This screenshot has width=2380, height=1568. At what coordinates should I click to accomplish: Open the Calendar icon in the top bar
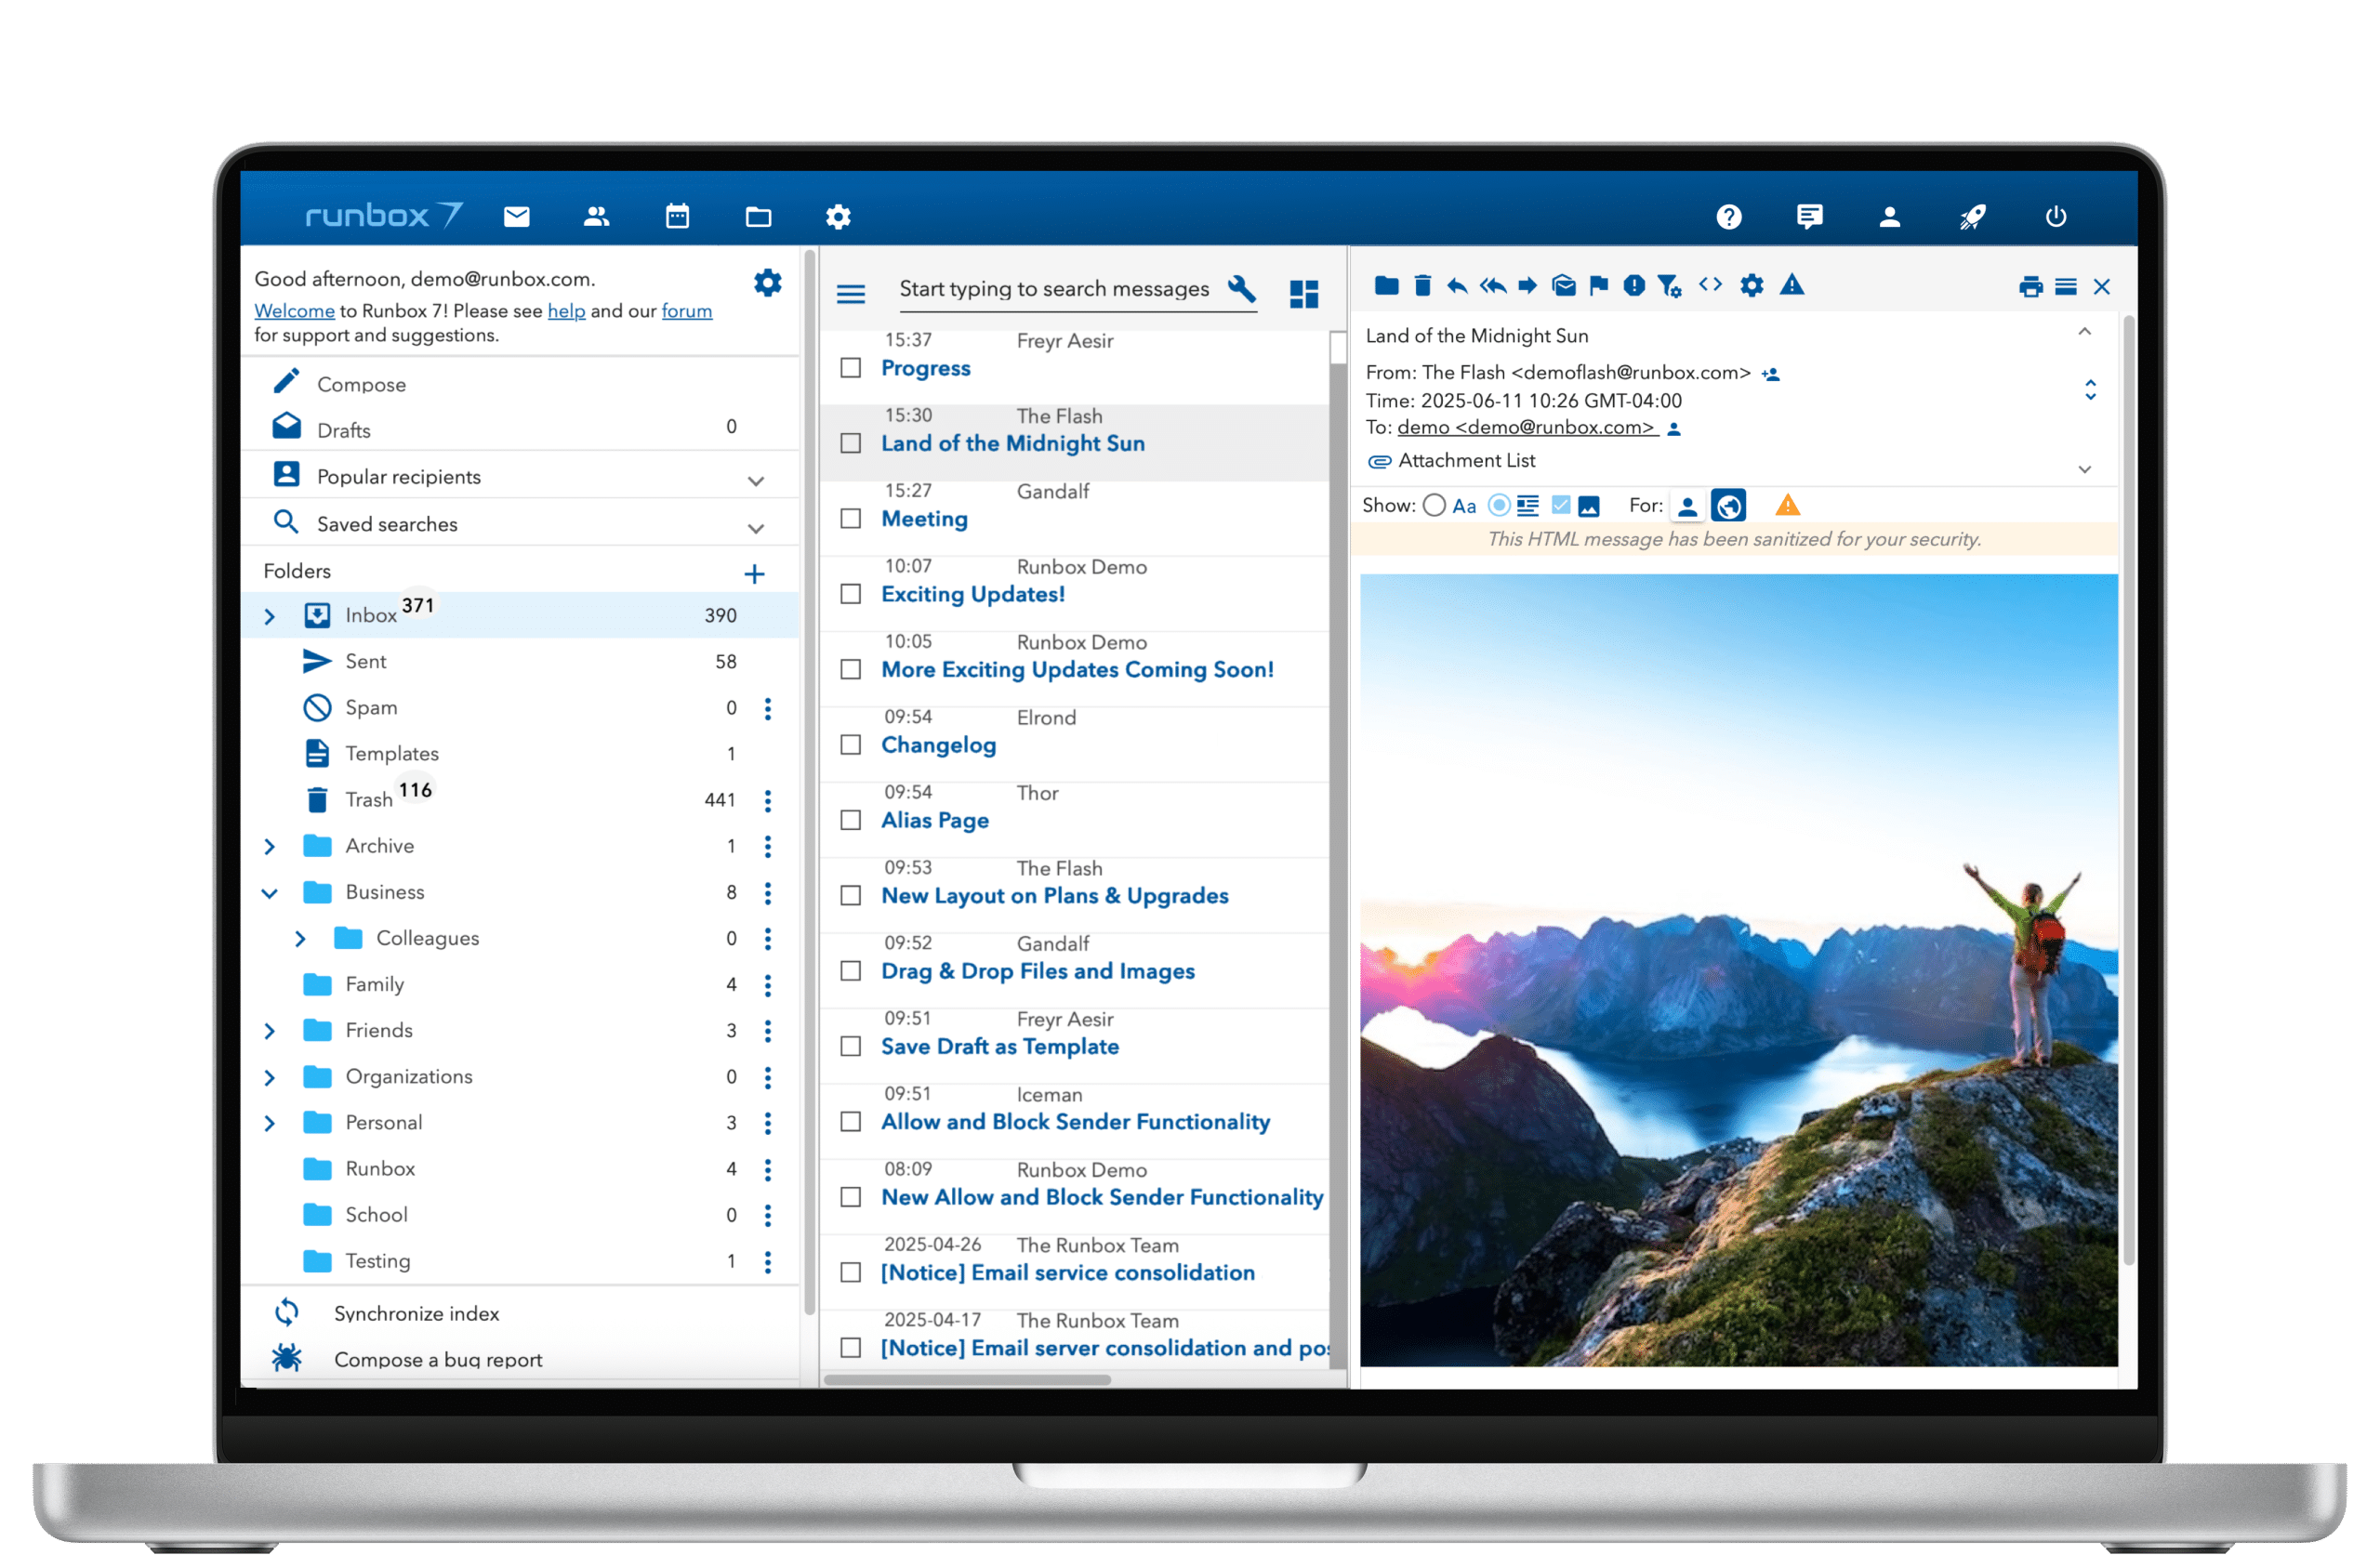677,216
